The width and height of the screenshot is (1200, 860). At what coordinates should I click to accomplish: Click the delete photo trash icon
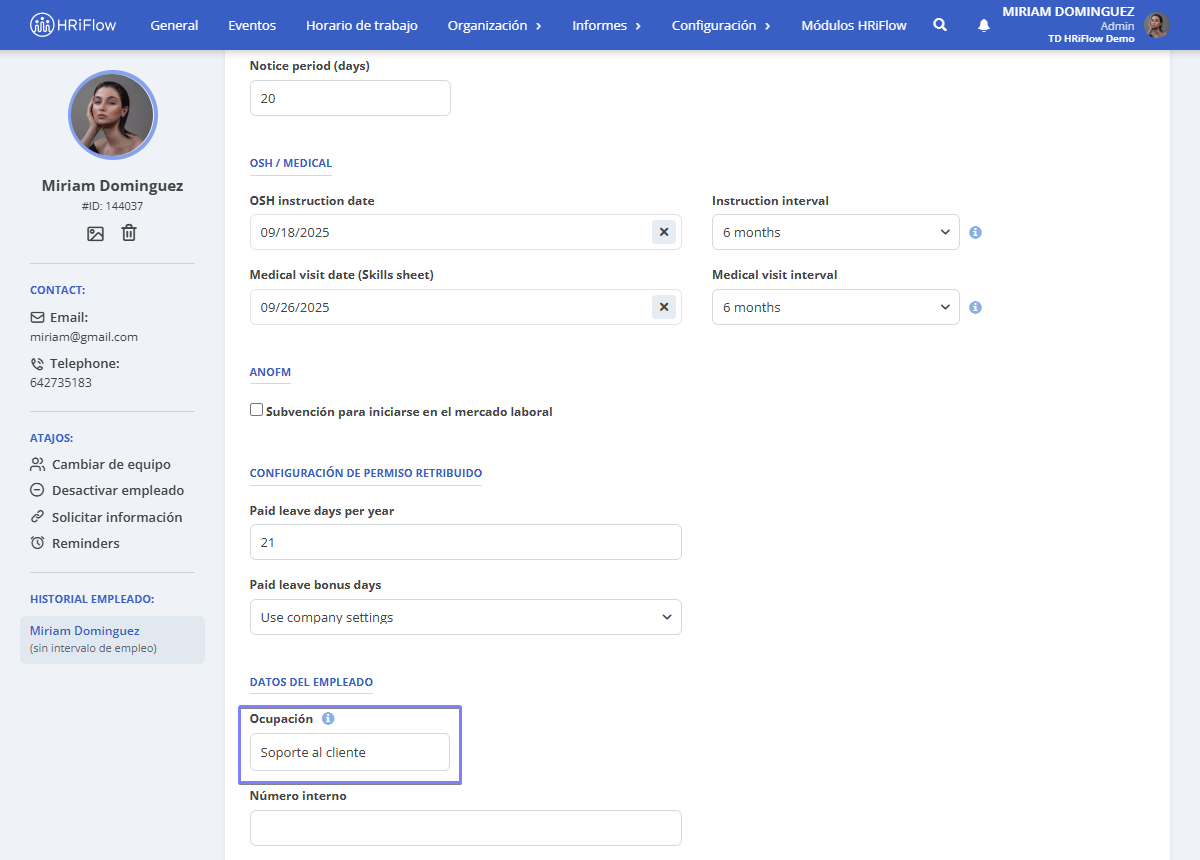[x=129, y=233]
